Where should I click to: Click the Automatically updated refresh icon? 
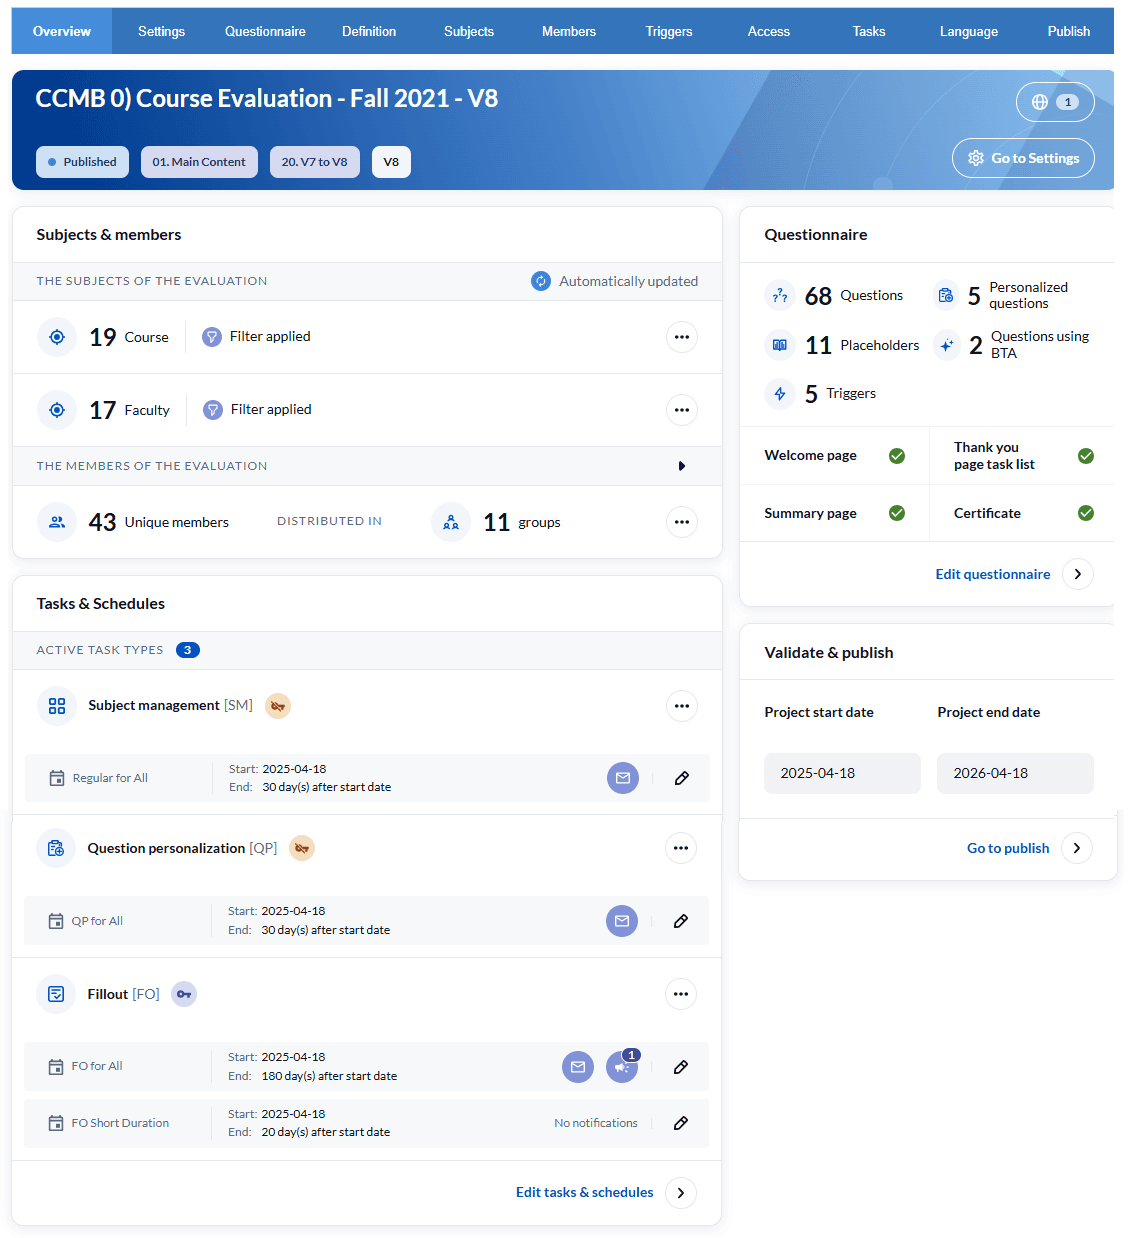[541, 281]
